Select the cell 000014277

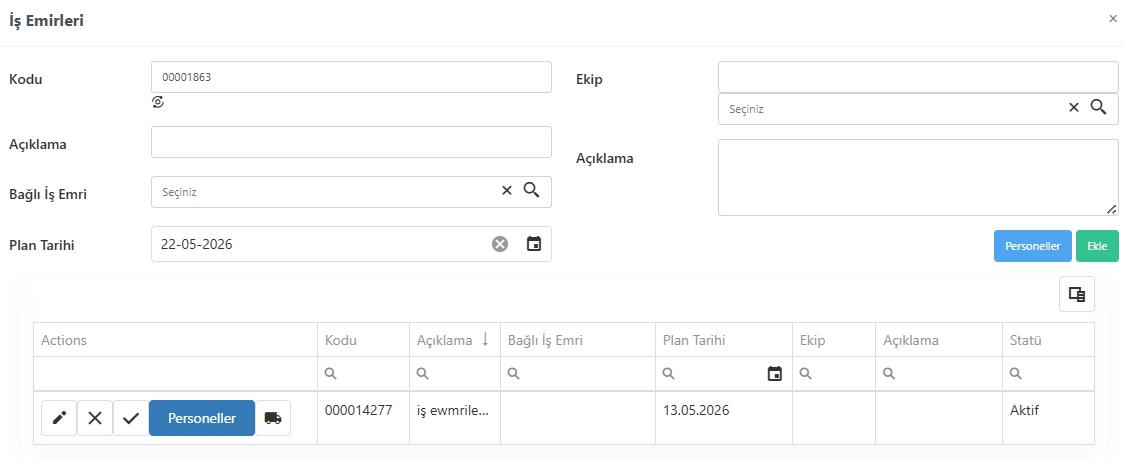(x=363, y=417)
